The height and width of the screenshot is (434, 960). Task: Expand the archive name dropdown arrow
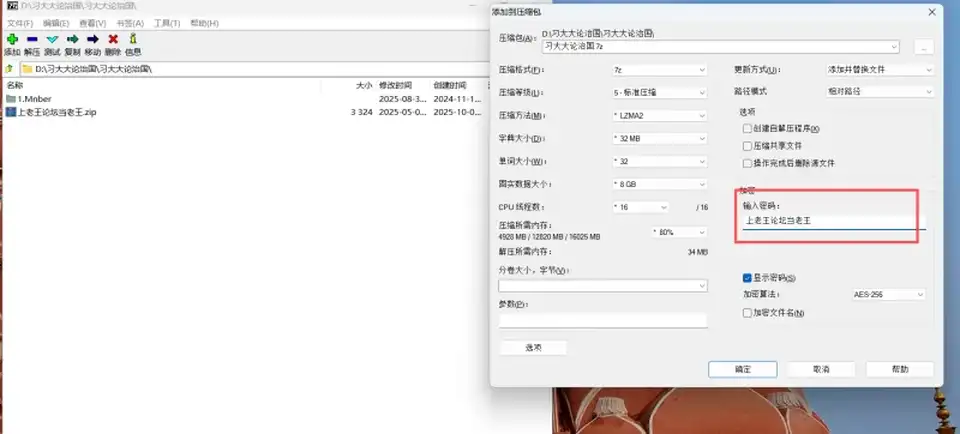(894, 46)
